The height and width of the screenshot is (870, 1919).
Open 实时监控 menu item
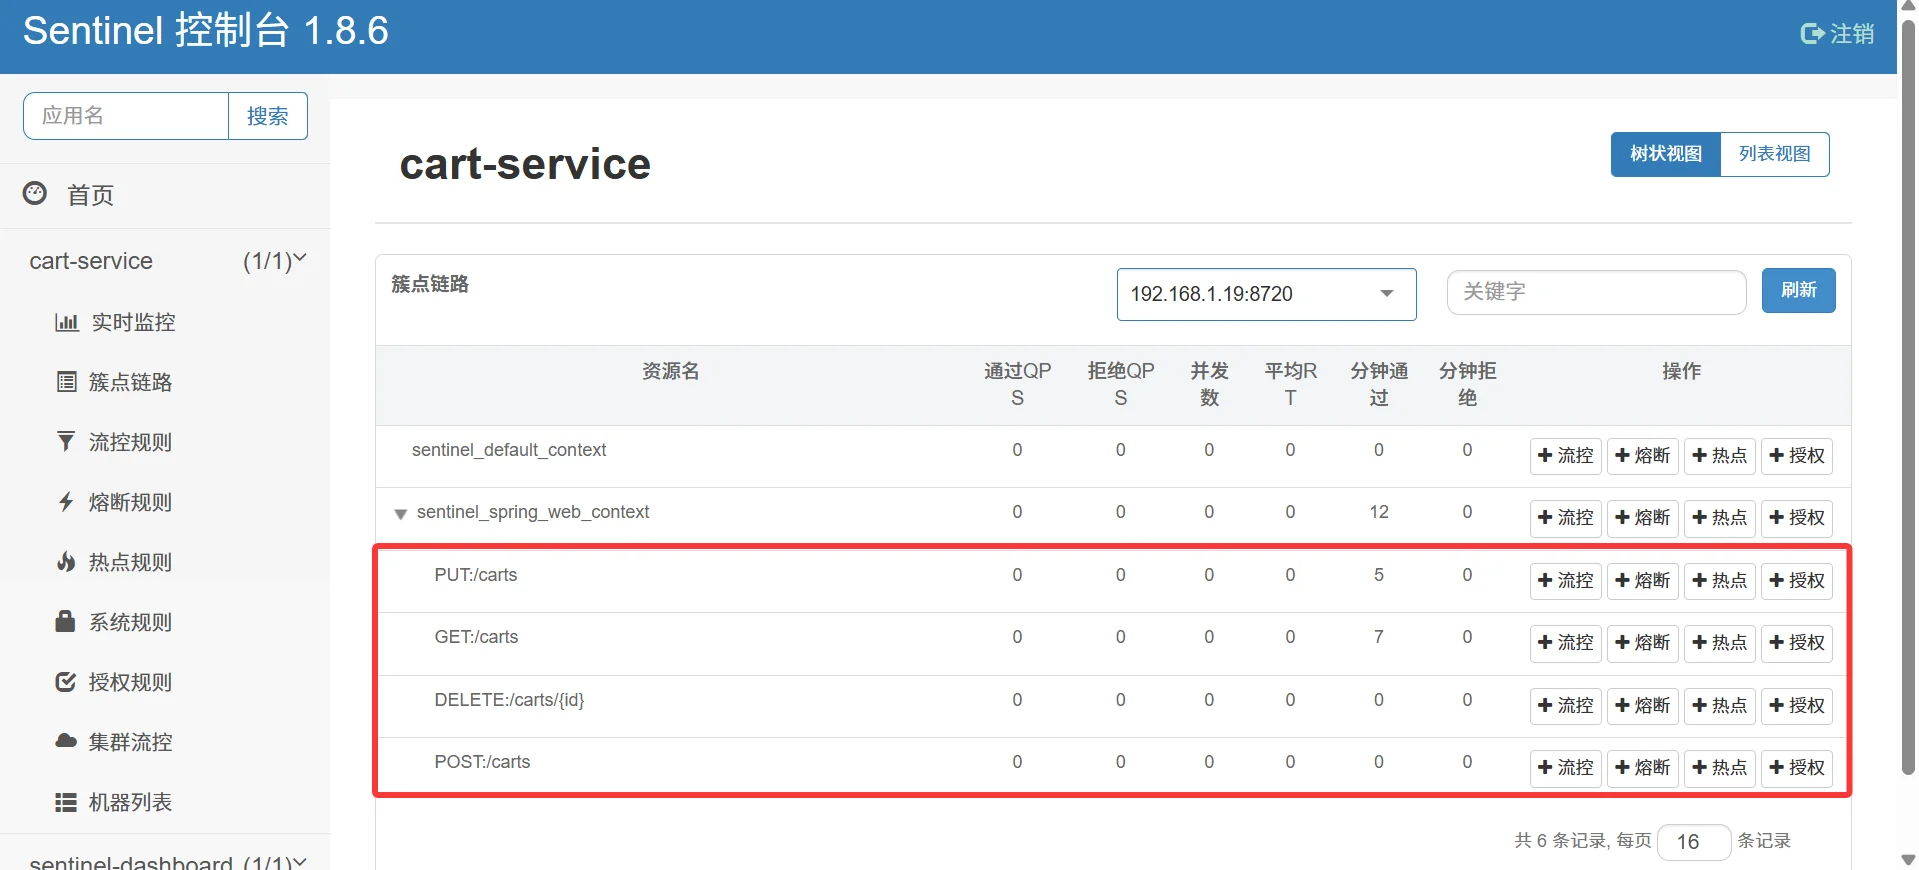pyautogui.click(x=133, y=322)
